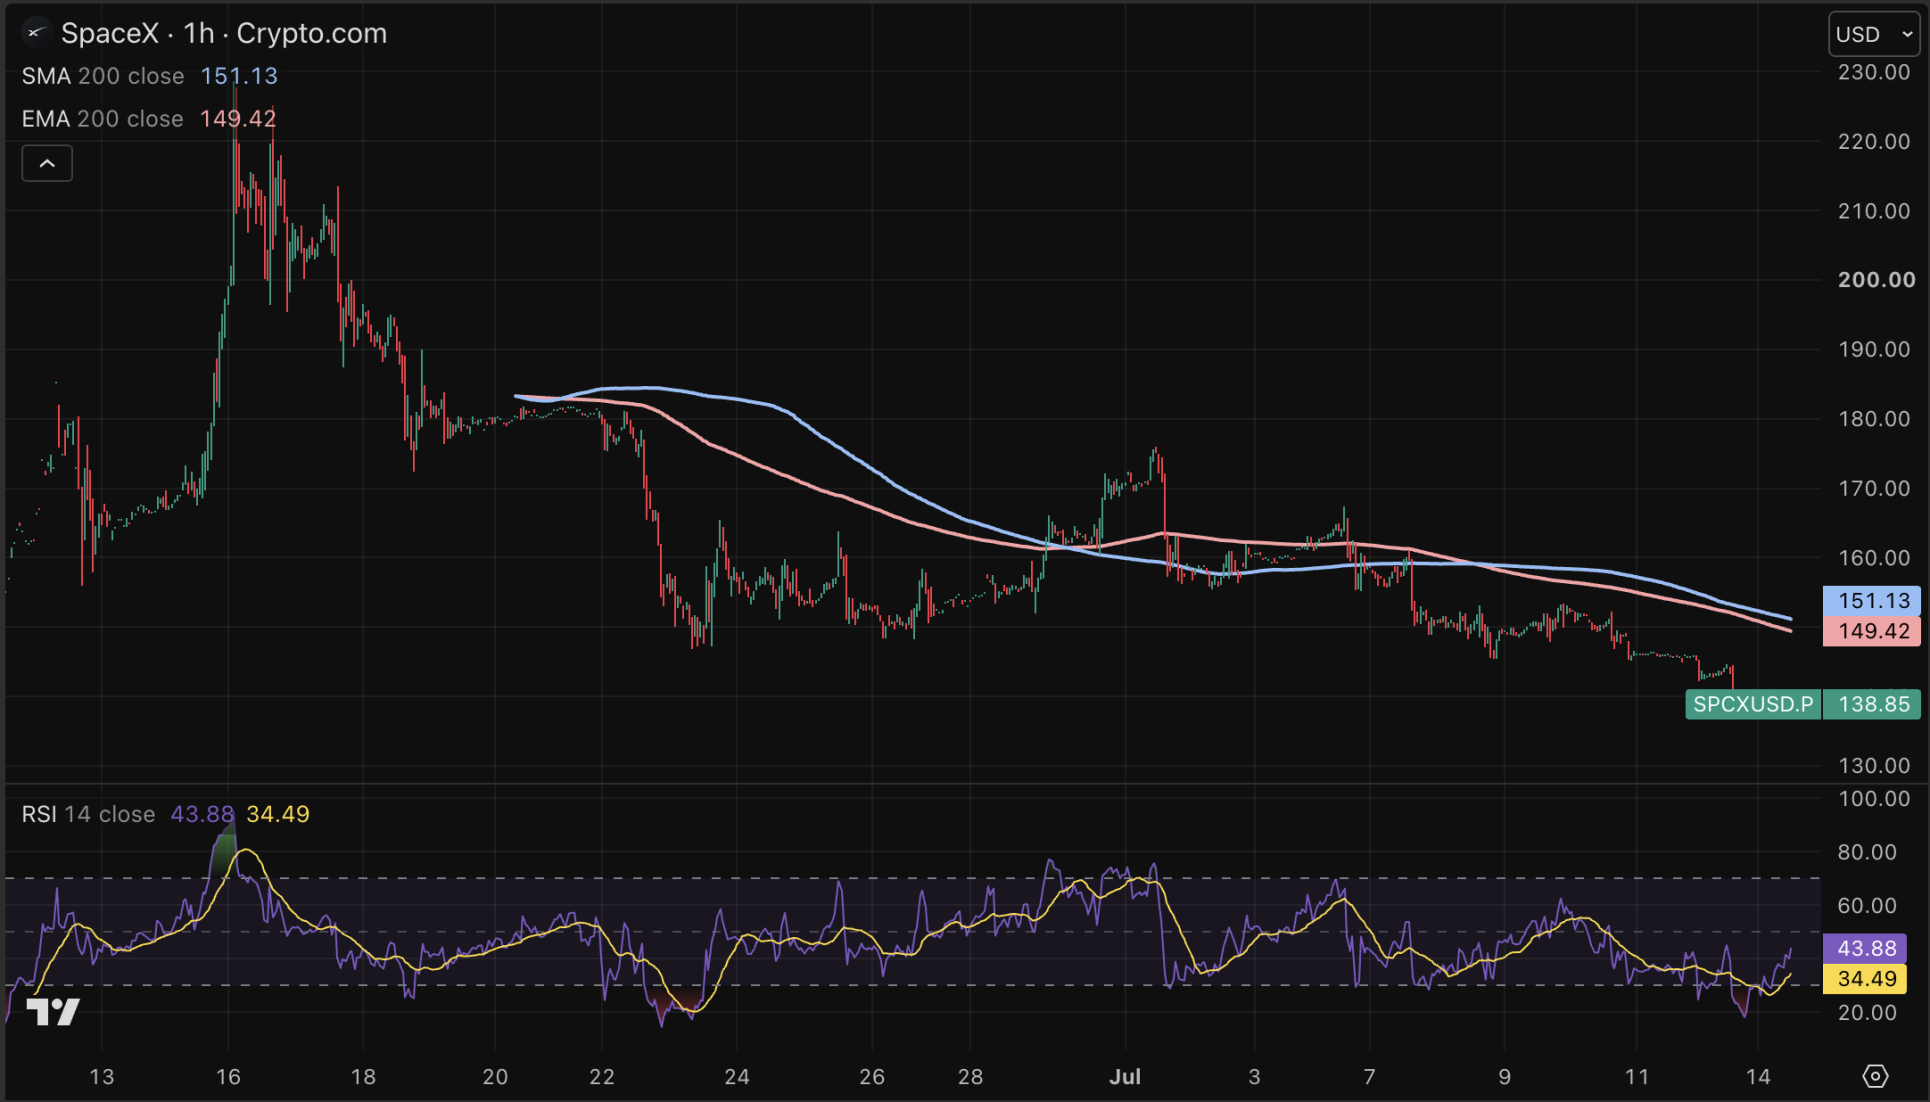
Task: Click the blue 151.13 SMA price tag
Action: tap(1872, 601)
